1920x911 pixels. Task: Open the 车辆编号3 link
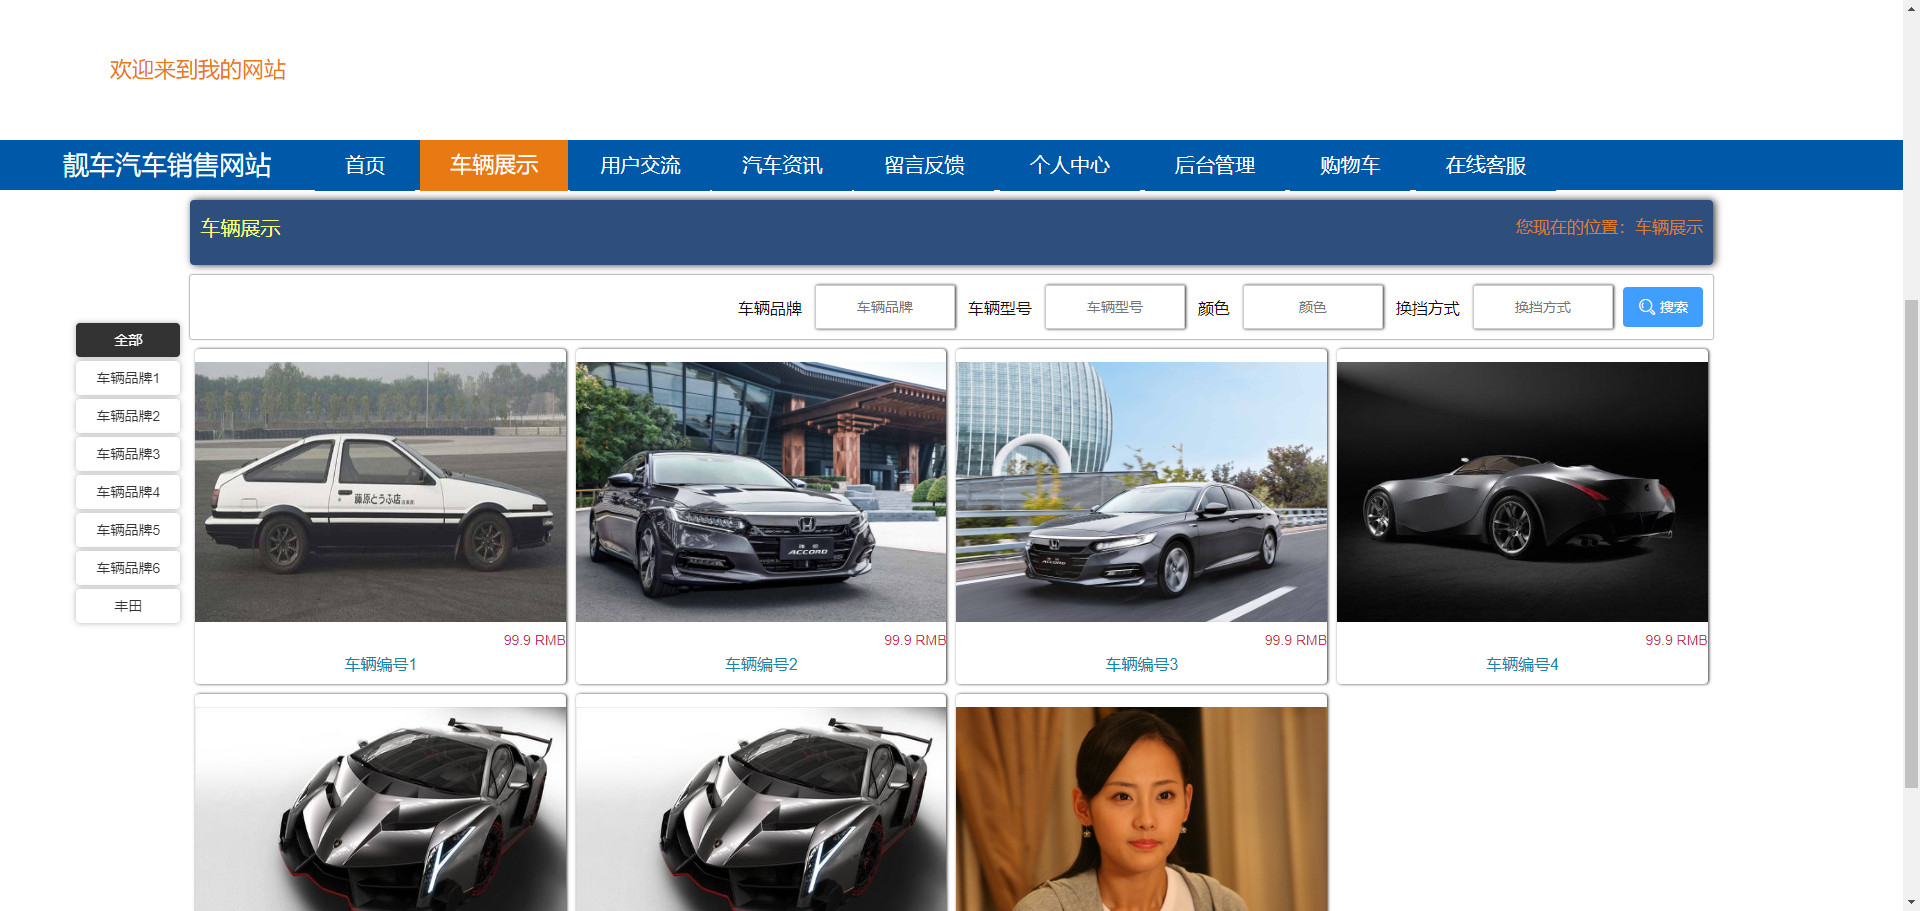(x=1141, y=664)
